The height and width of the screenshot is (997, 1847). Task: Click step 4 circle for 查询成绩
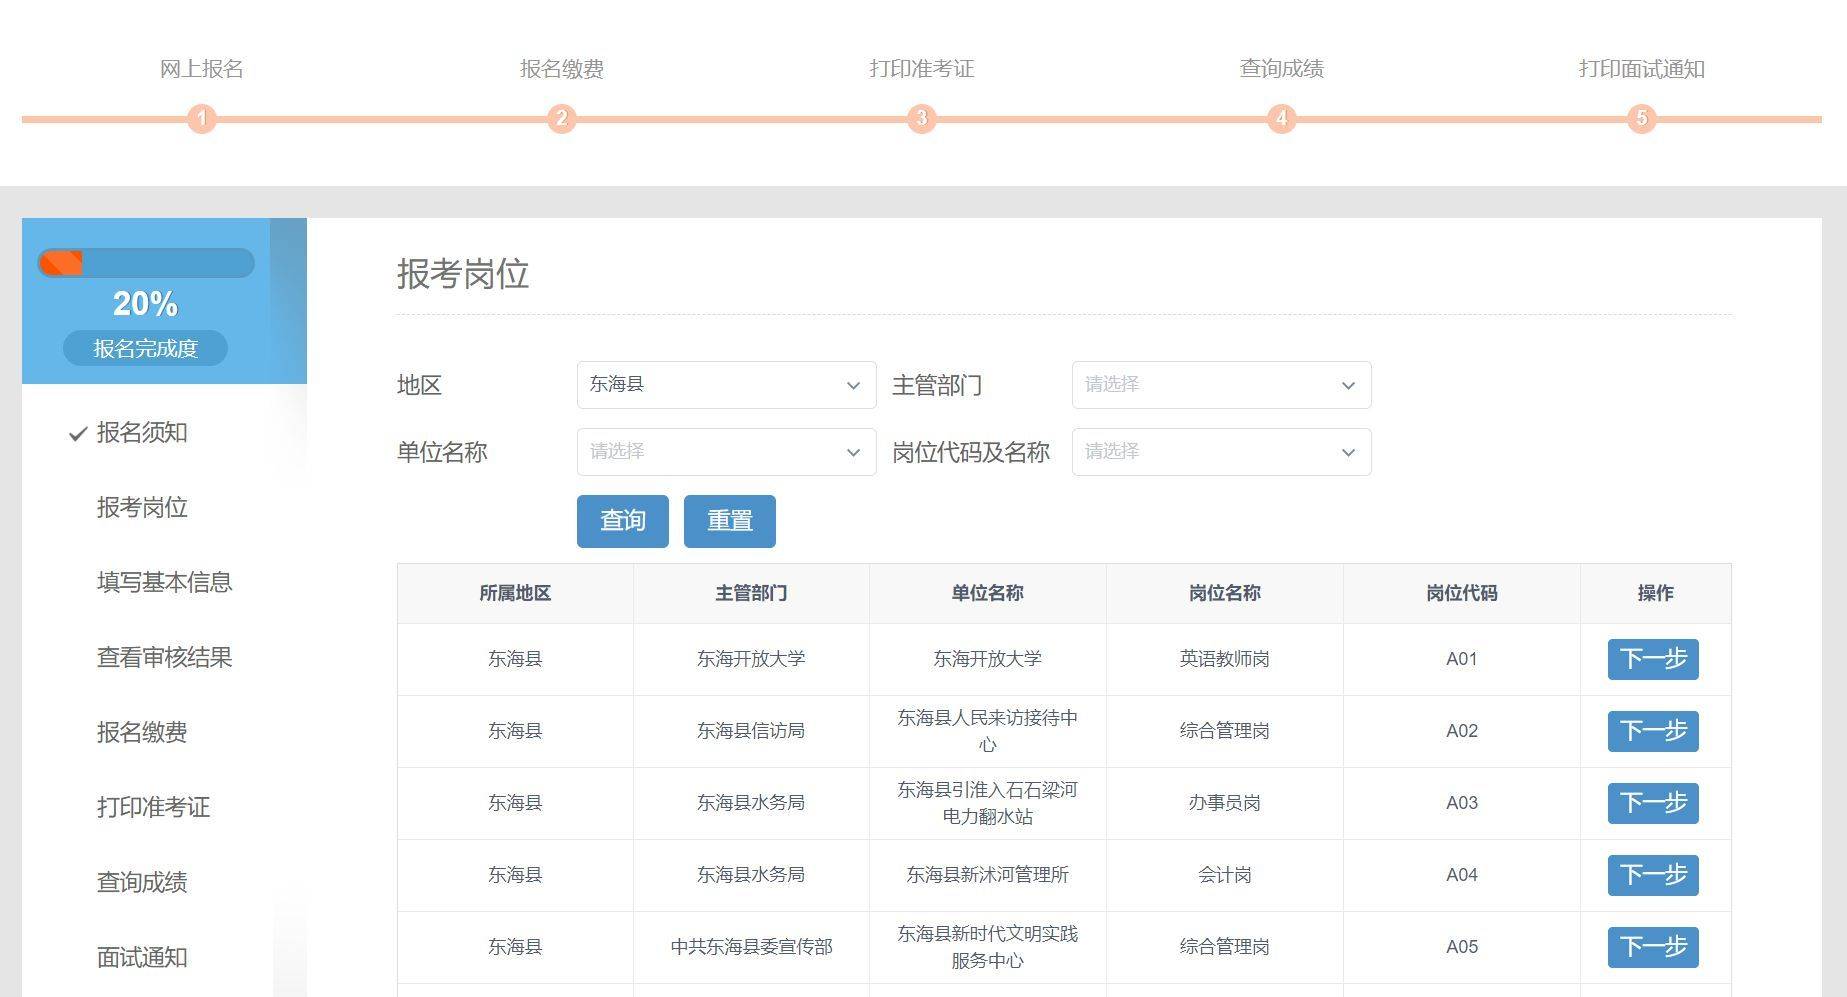coord(1281,119)
